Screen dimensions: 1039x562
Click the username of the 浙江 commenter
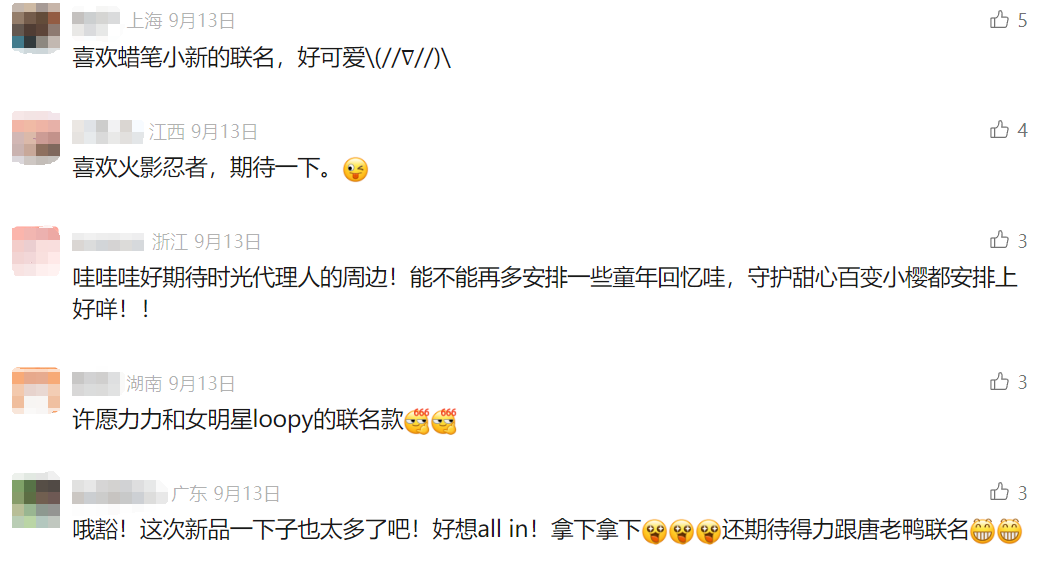pyautogui.click(x=108, y=242)
